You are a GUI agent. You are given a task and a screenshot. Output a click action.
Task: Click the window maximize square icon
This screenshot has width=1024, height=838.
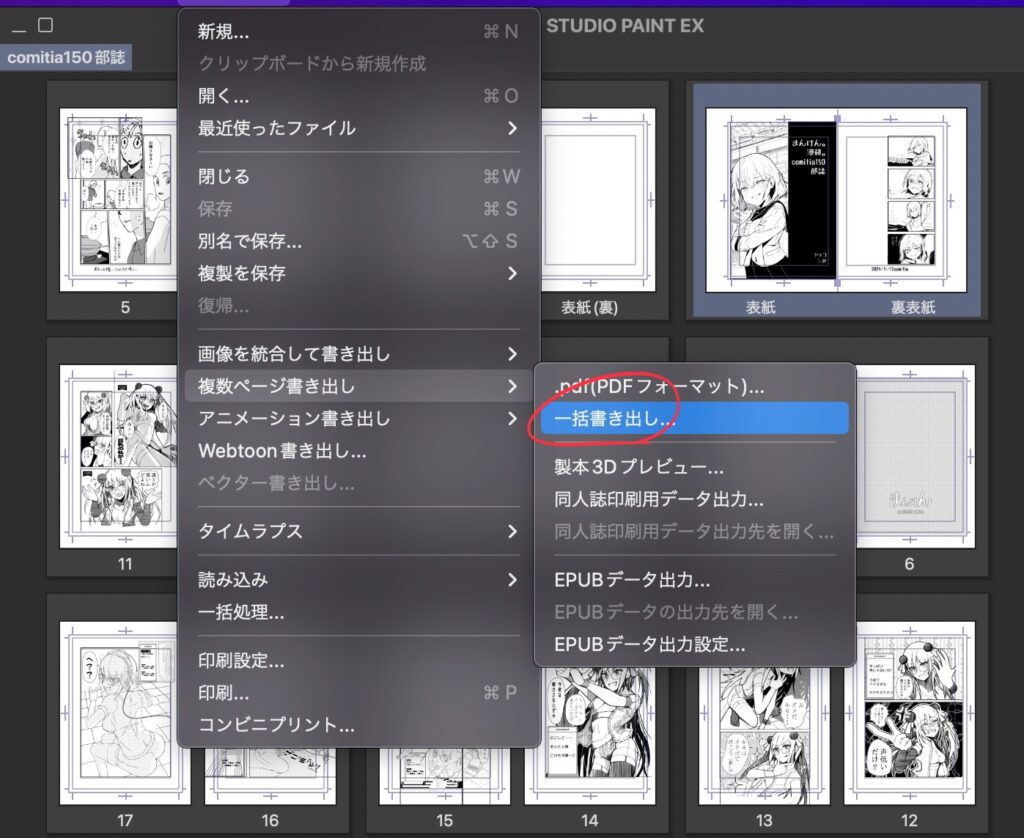[x=45, y=25]
